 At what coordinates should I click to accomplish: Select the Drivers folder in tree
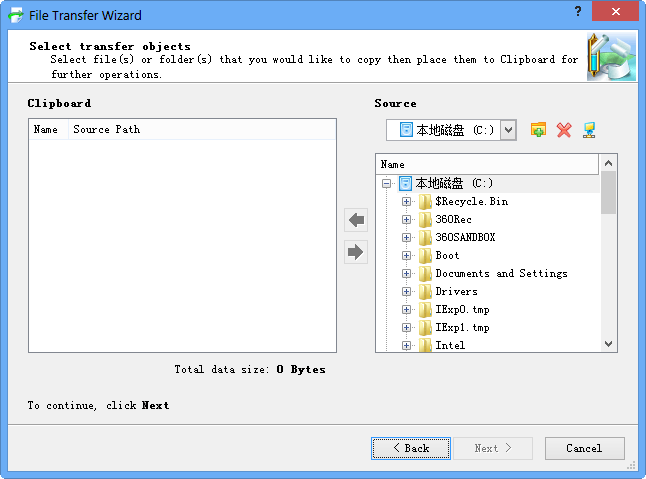pos(455,292)
